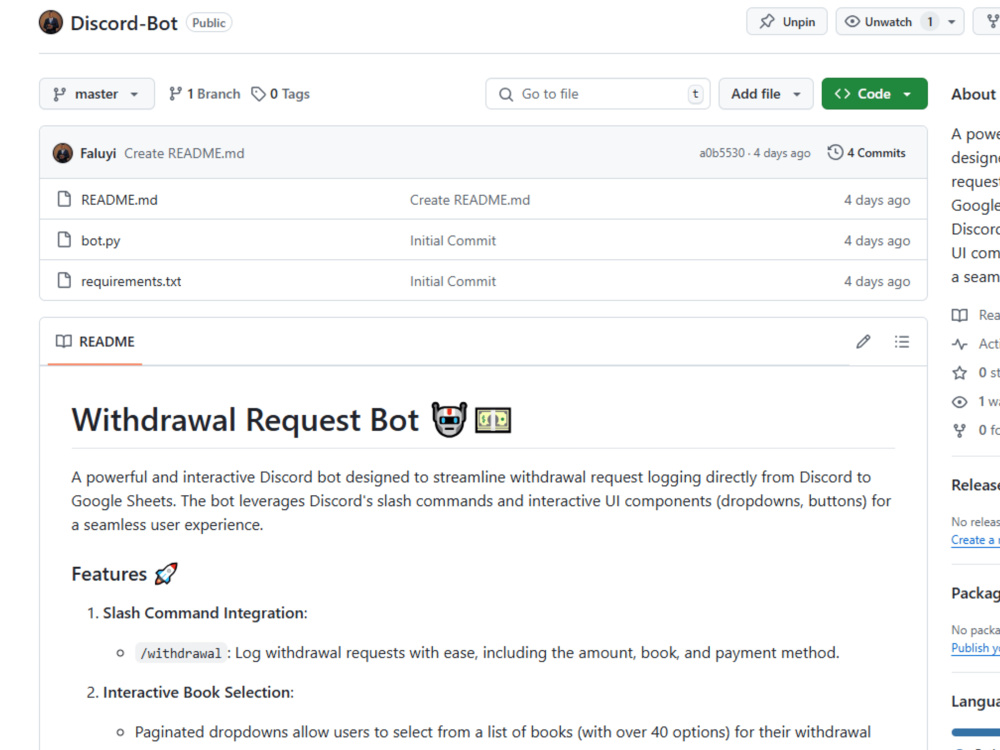Open README.md row's Create README.md commit message
This screenshot has width=1000, height=750.
[470, 200]
